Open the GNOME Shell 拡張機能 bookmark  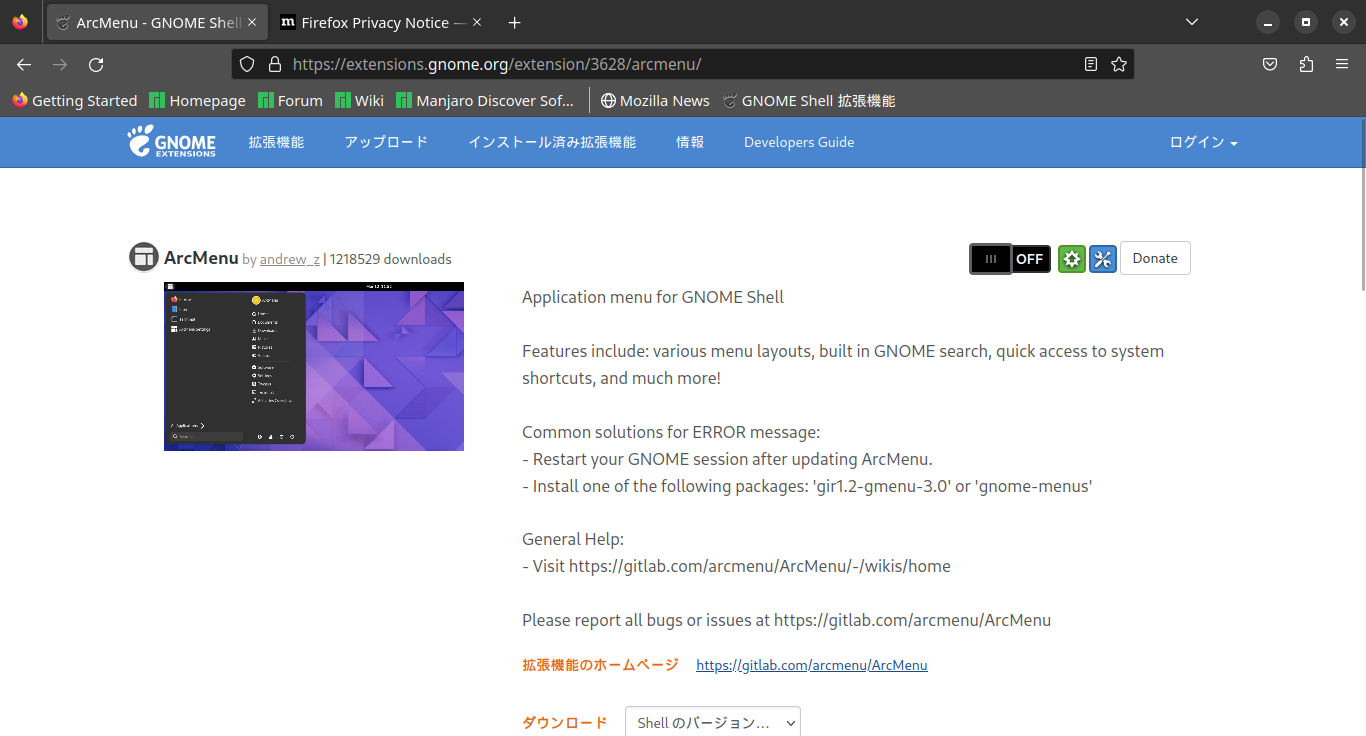(808, 100)
